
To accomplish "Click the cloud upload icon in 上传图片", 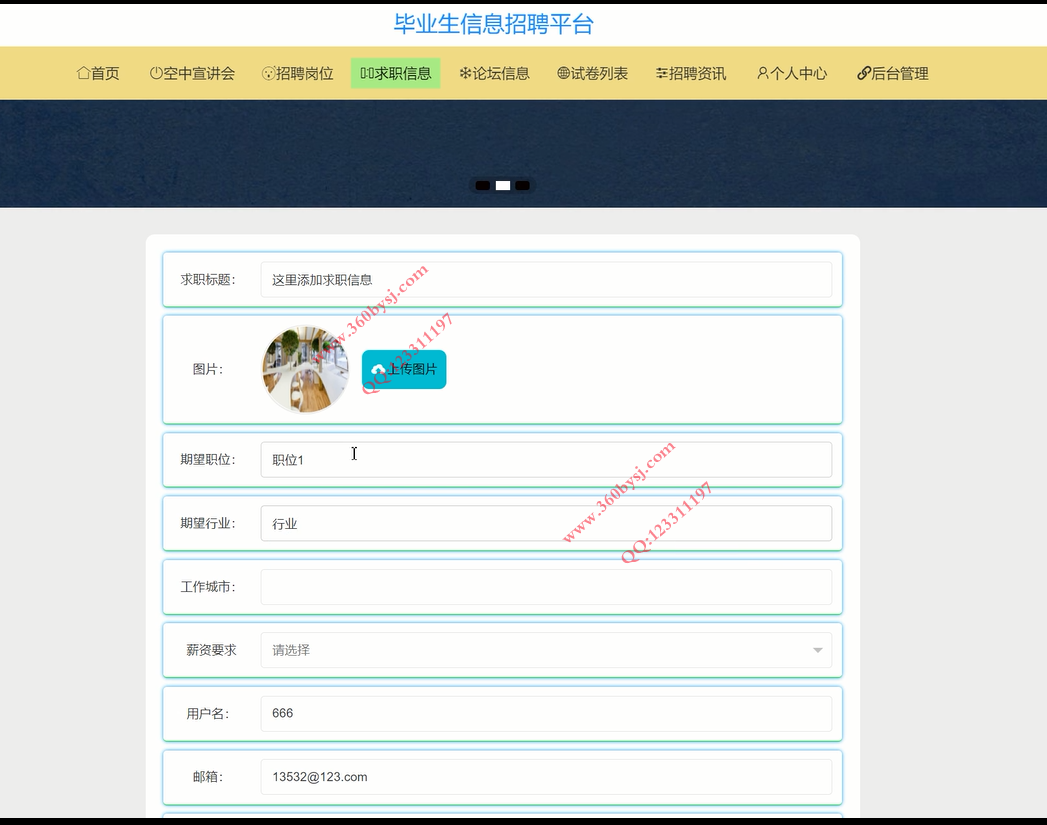I will pyautogui.click(x=378, y=369).
